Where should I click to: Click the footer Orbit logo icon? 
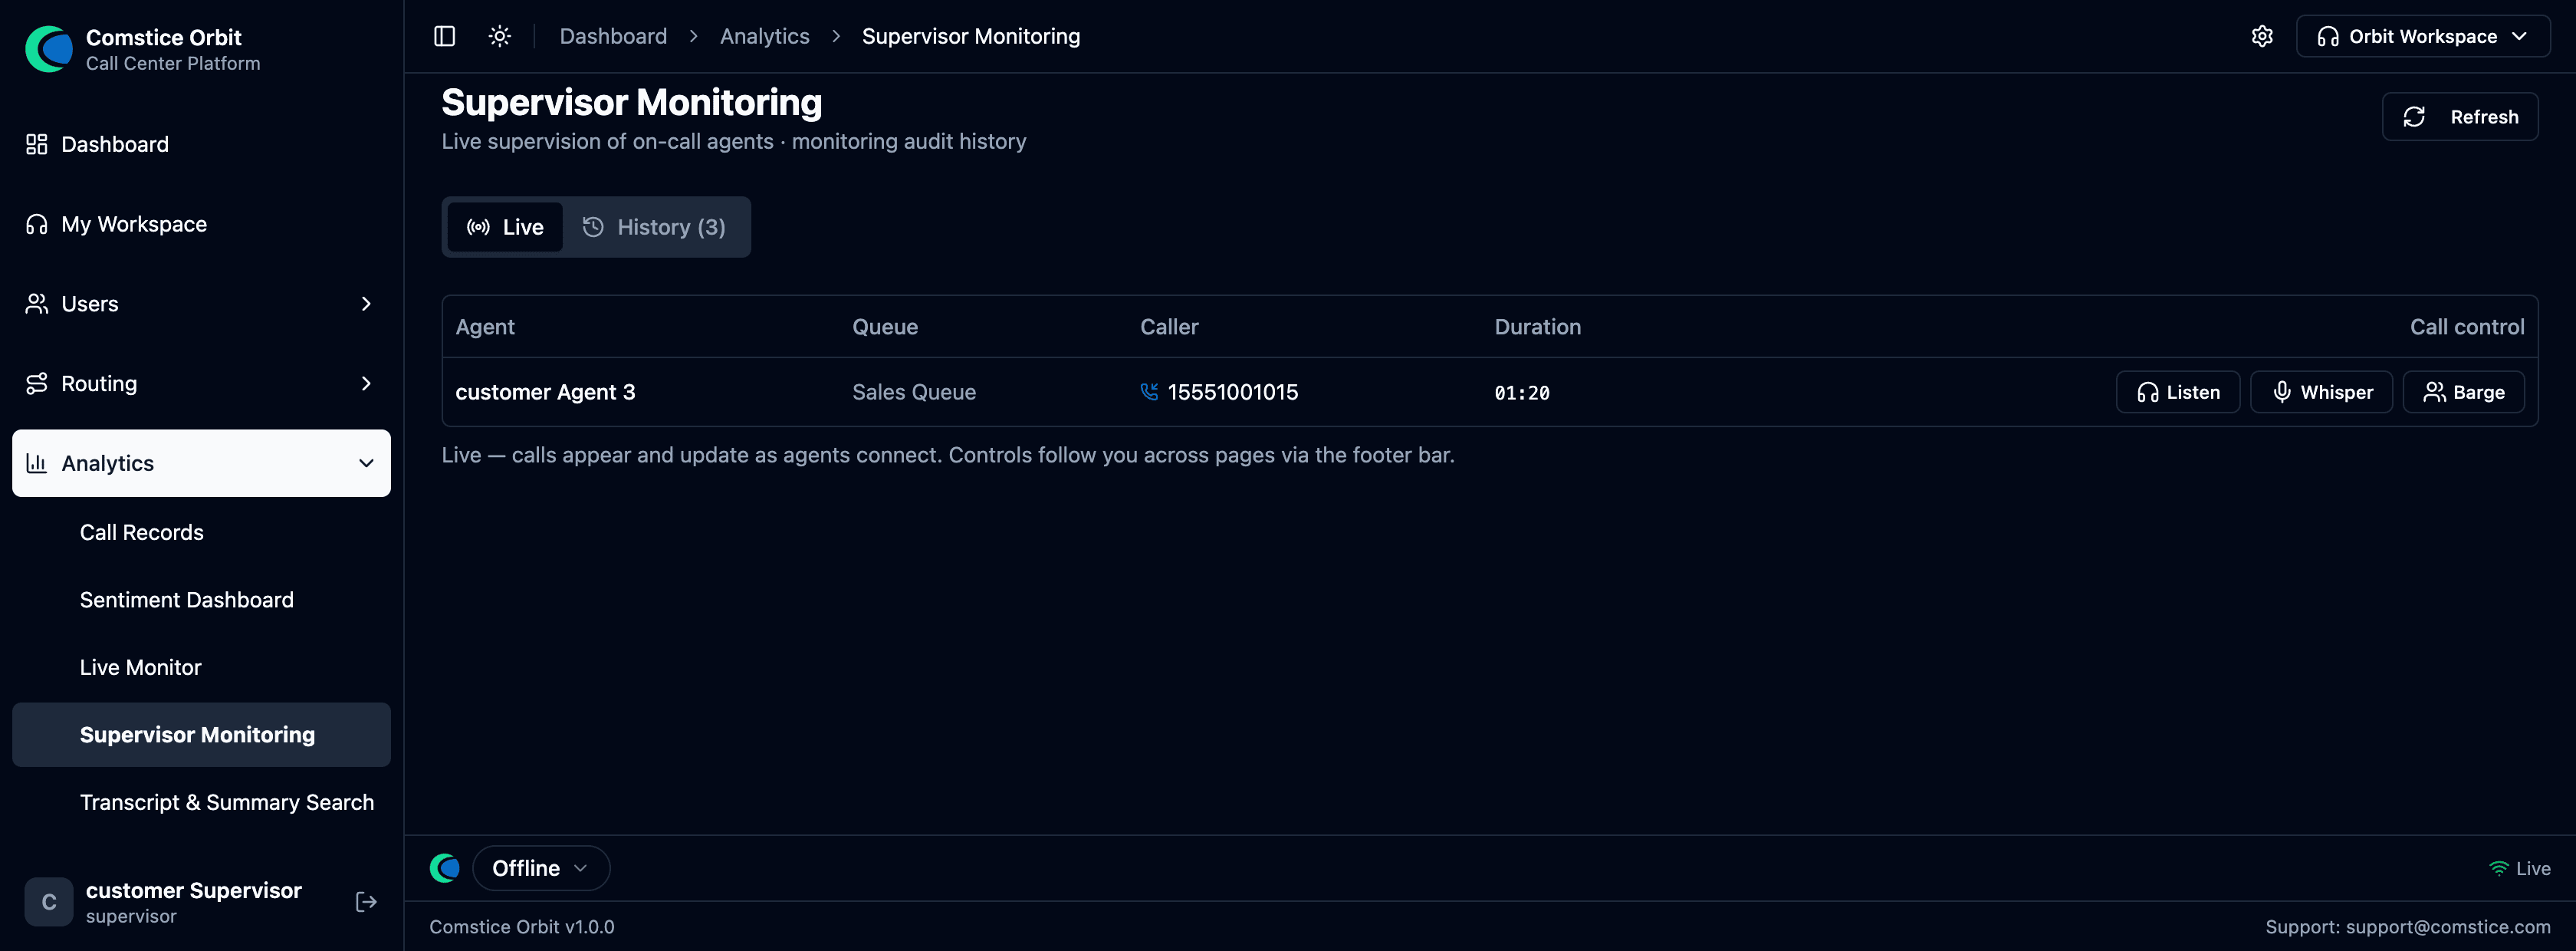click(445, 868)
